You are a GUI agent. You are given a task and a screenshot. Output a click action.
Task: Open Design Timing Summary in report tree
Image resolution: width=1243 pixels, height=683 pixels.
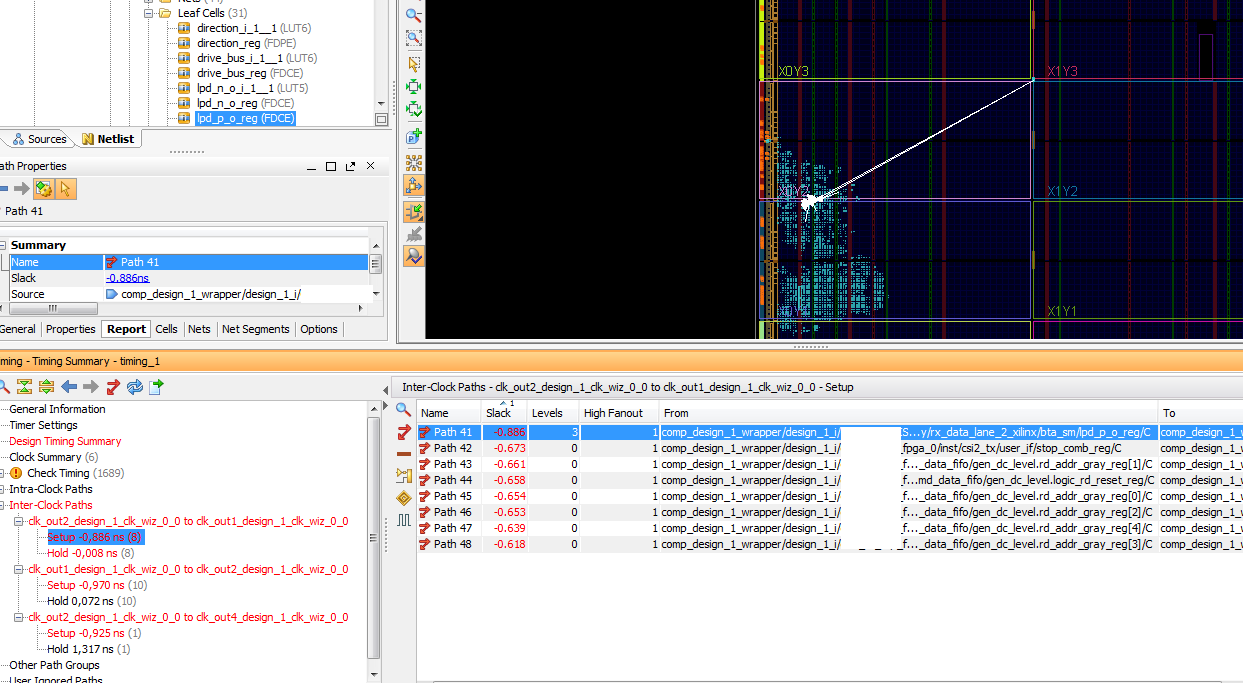65,441
